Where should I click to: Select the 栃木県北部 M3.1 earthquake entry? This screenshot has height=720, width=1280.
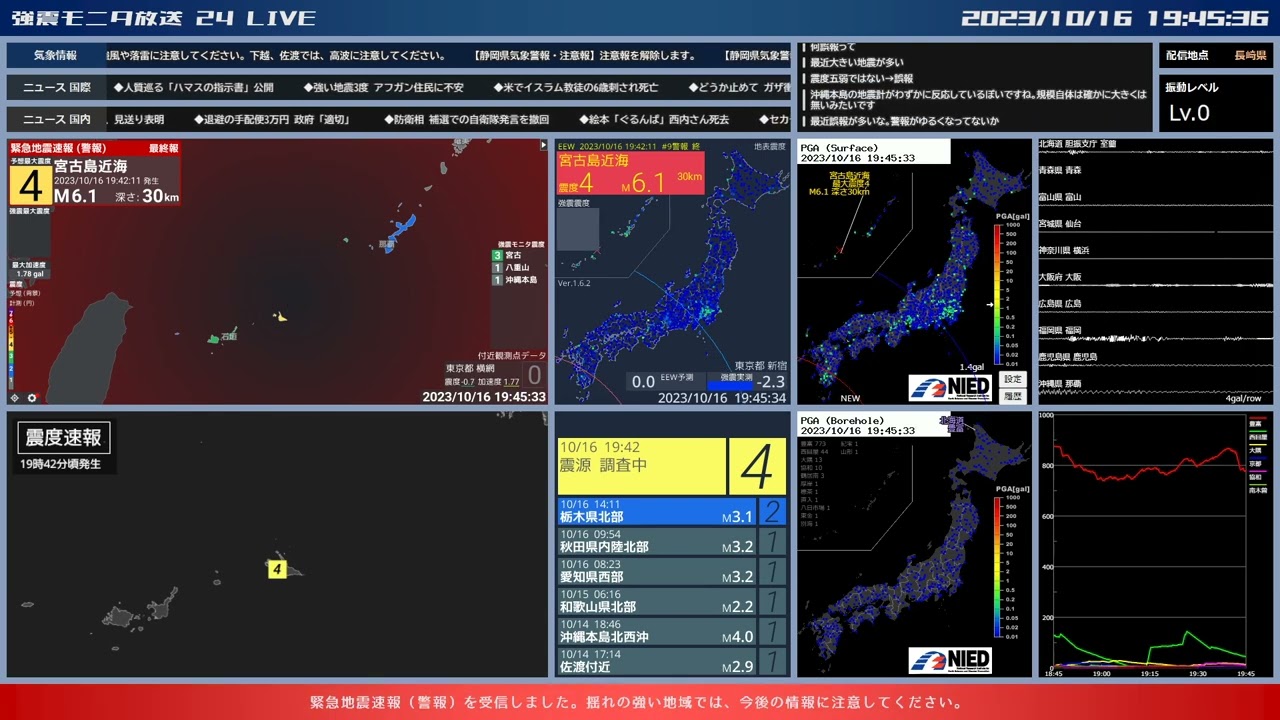(672, 511)
